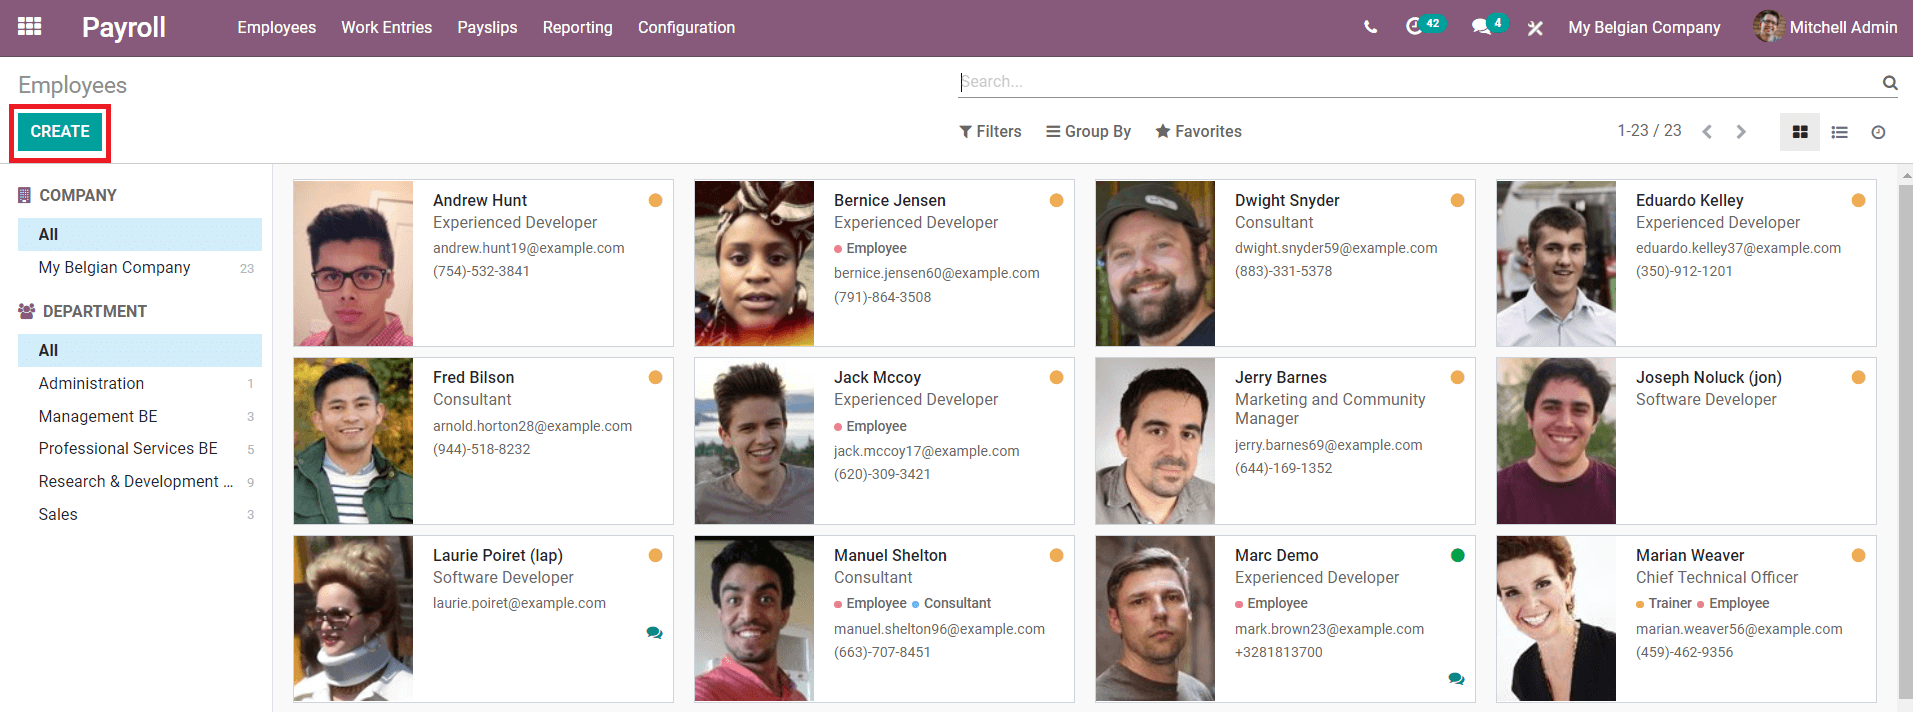
Task: Click the debug tools cross icon
Action: 1535,28
